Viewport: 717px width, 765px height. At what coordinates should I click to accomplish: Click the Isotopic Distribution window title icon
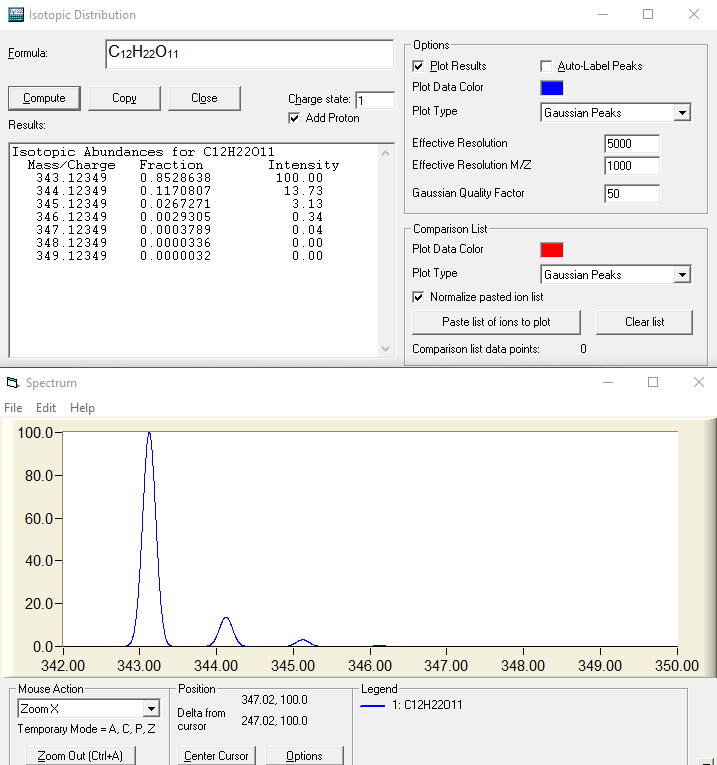point(16,15)
